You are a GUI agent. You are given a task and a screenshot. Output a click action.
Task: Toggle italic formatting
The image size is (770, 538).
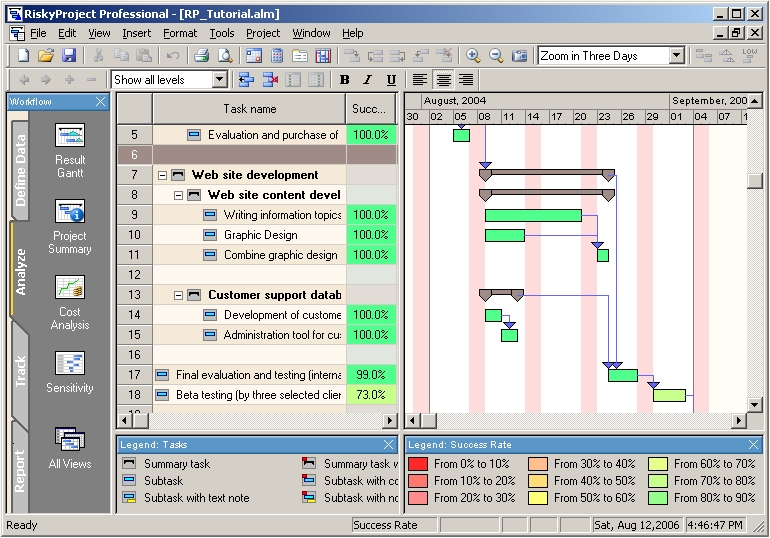pos(367,80)
